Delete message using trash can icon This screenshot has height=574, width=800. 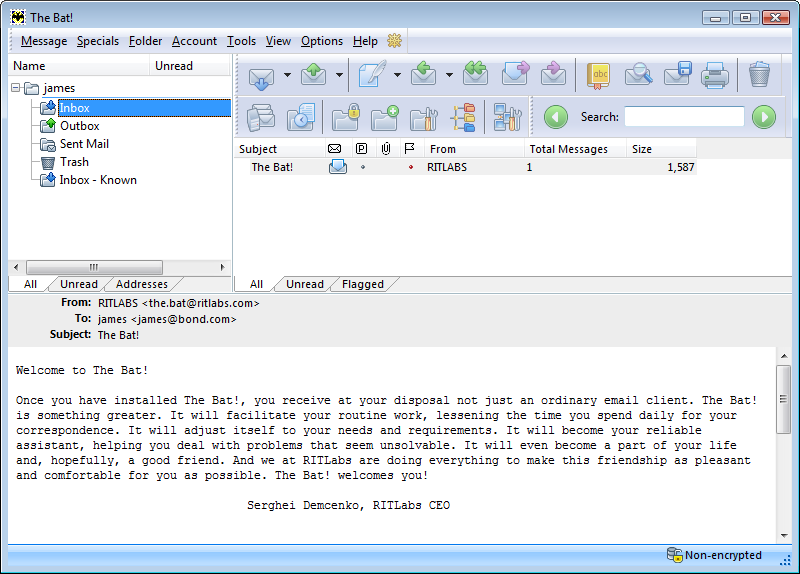tap(760, 75)
